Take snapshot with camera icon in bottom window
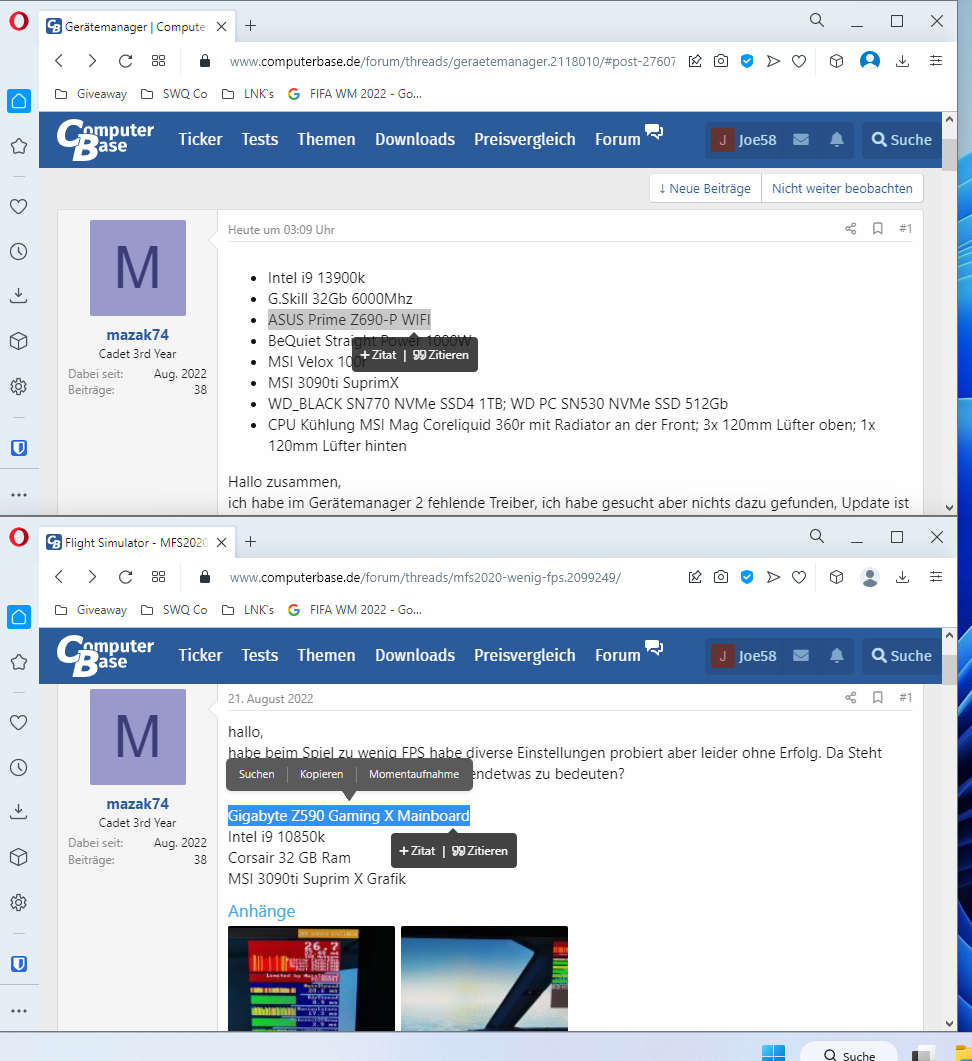Image resolution: width=972 pixels, height=1061 pixels. click(721, 577)
